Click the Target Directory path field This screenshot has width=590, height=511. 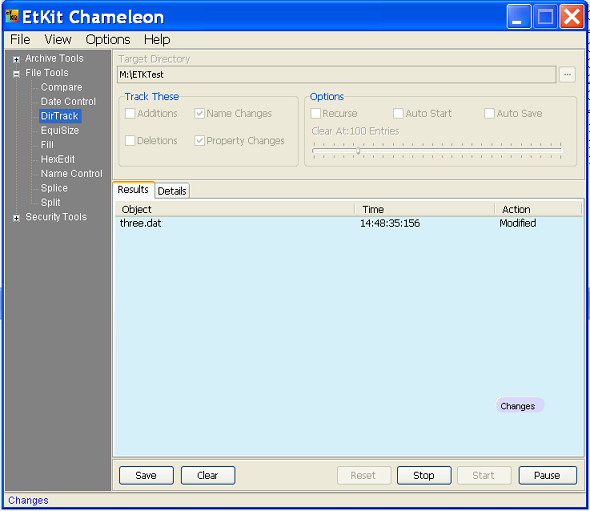point(336,75)
